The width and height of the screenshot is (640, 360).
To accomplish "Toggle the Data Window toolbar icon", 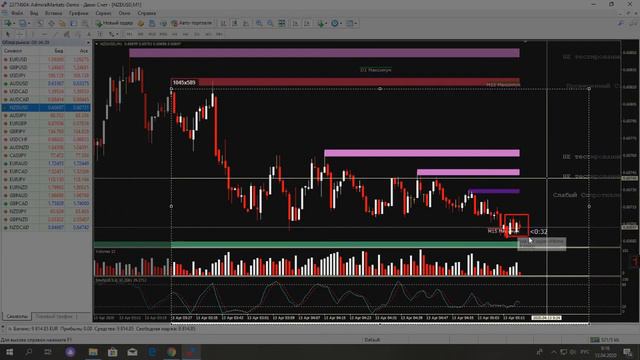I will 51,23.
